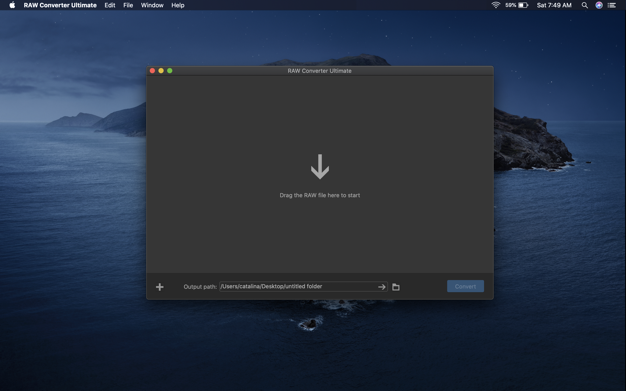Open the RAW Converter Ultimate app menu
The width and height of the screenshot is (626, 391).
pos(60,5)
